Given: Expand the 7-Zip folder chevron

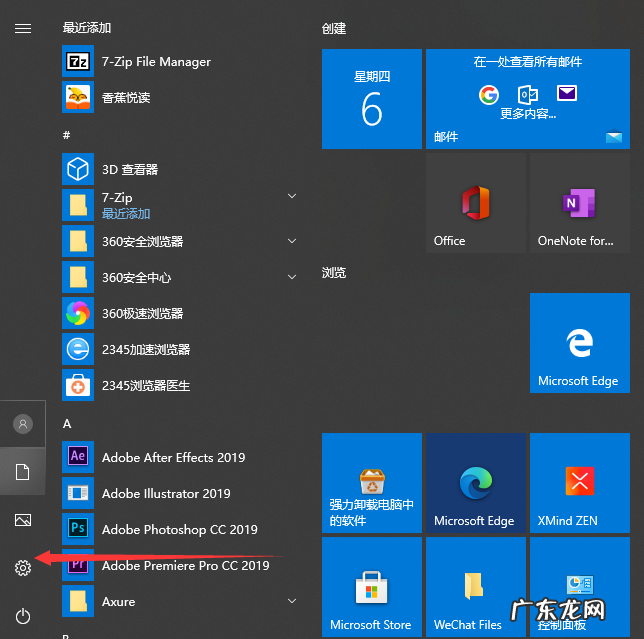Looking at the screenshot, I should click(x=292, y=197).
